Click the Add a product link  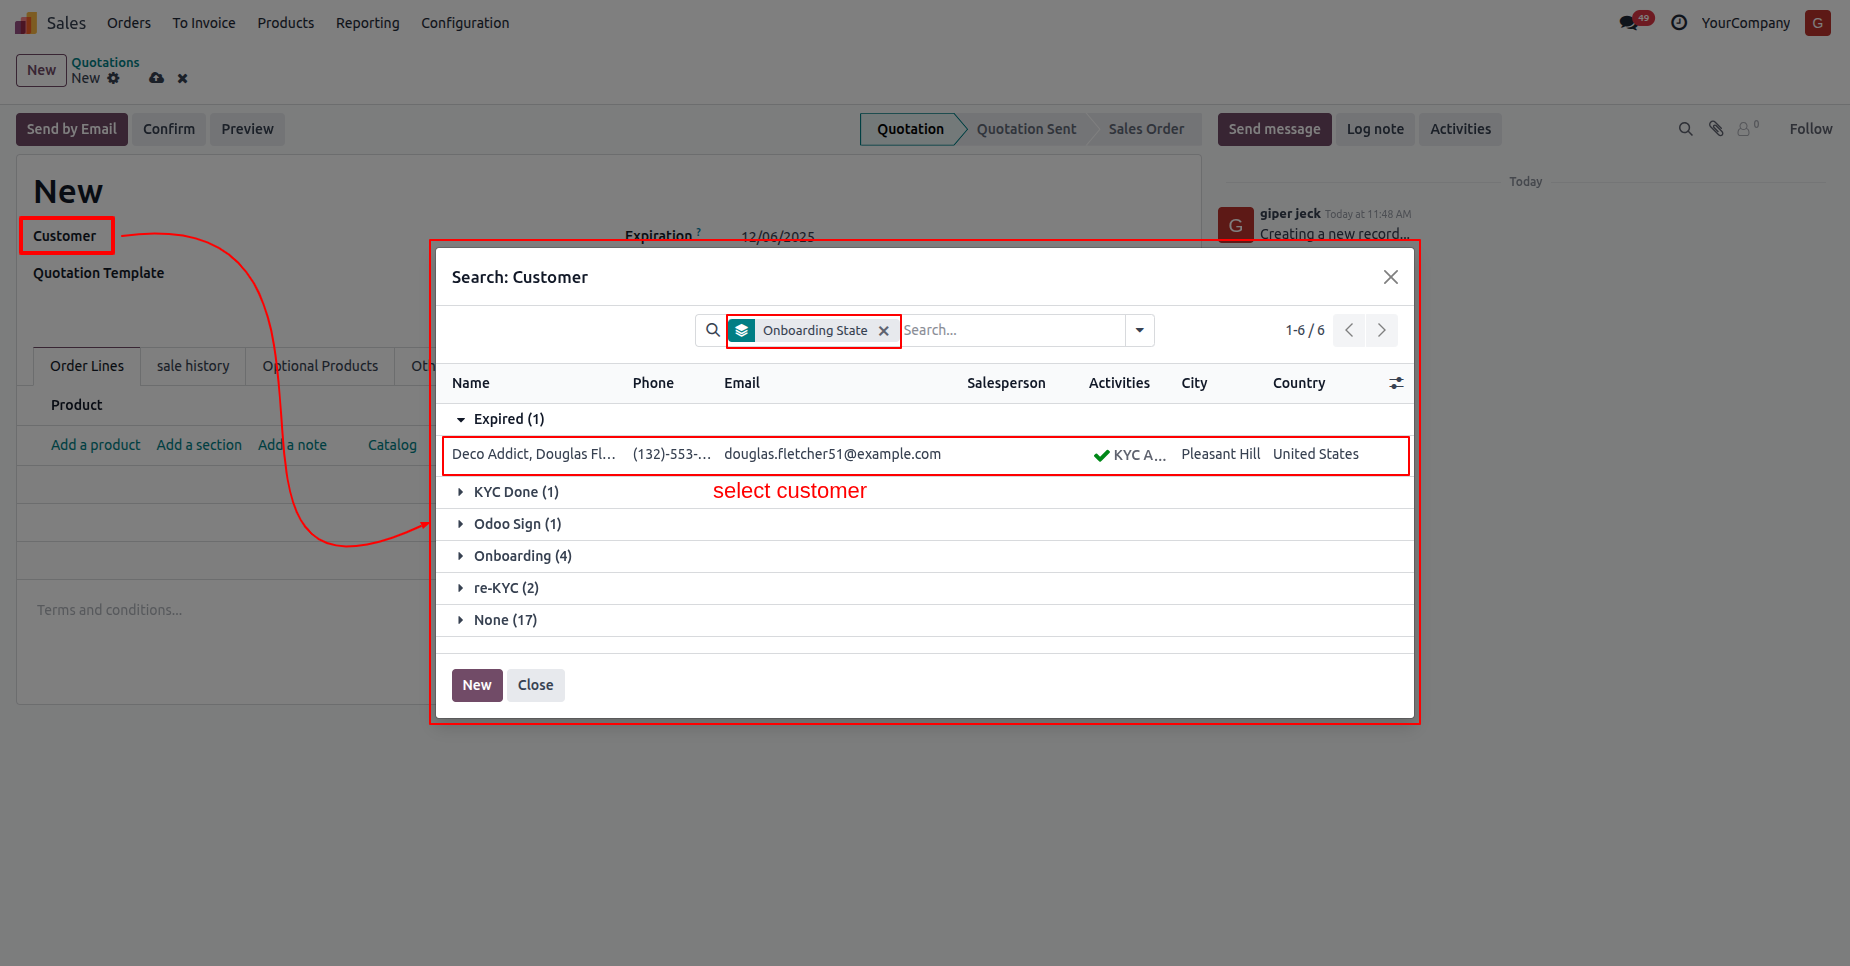coord(96,445)
